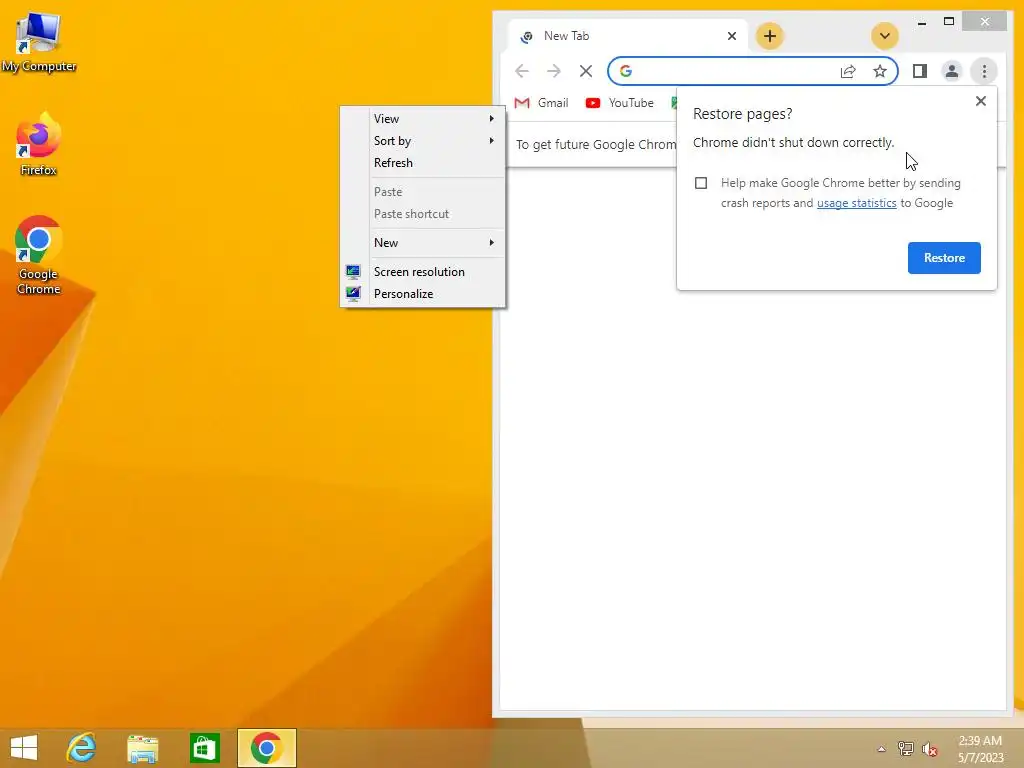Choose Refresh from context menu
The width and height of the screenshot is (1024, 768).
pos(423,163)
